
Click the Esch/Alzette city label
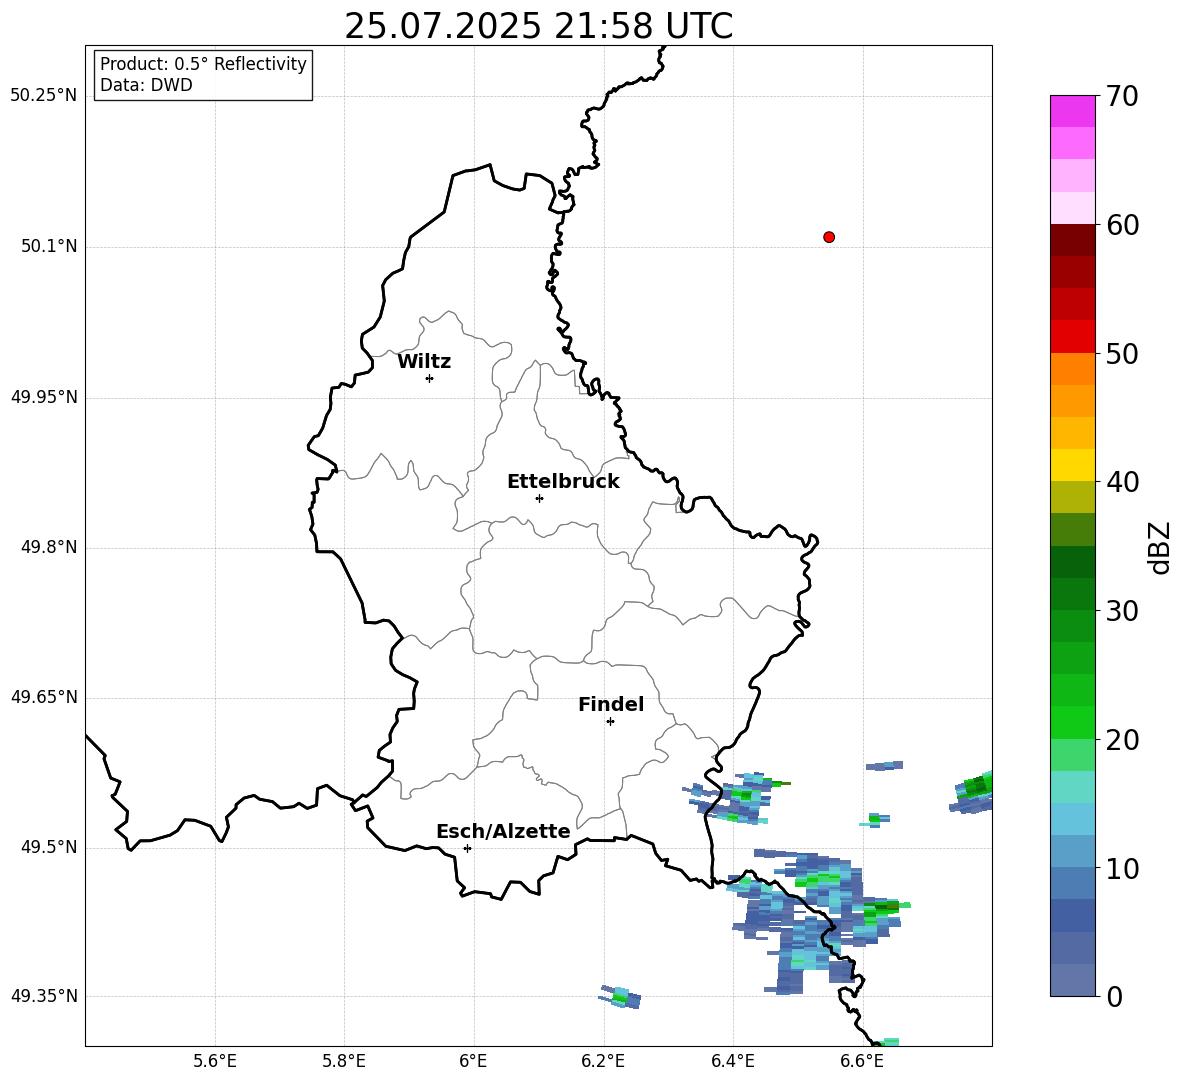click(503, 832)
